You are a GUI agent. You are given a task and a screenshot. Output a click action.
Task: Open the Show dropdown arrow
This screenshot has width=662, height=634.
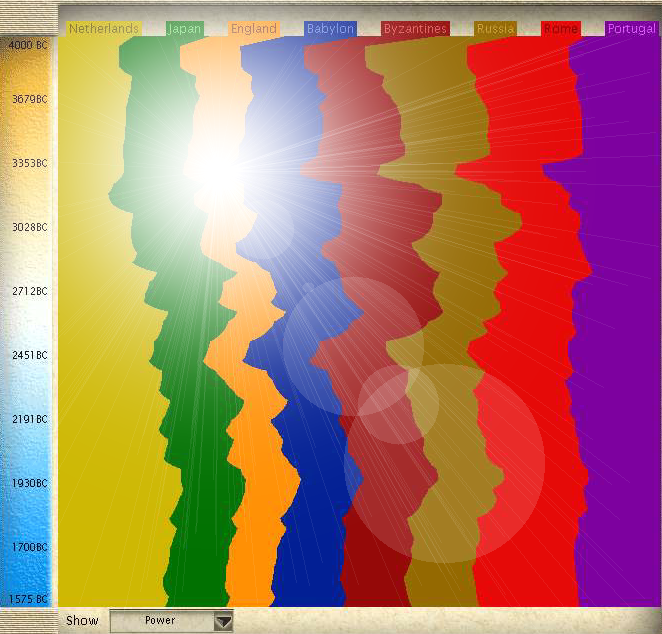[224, 621]
